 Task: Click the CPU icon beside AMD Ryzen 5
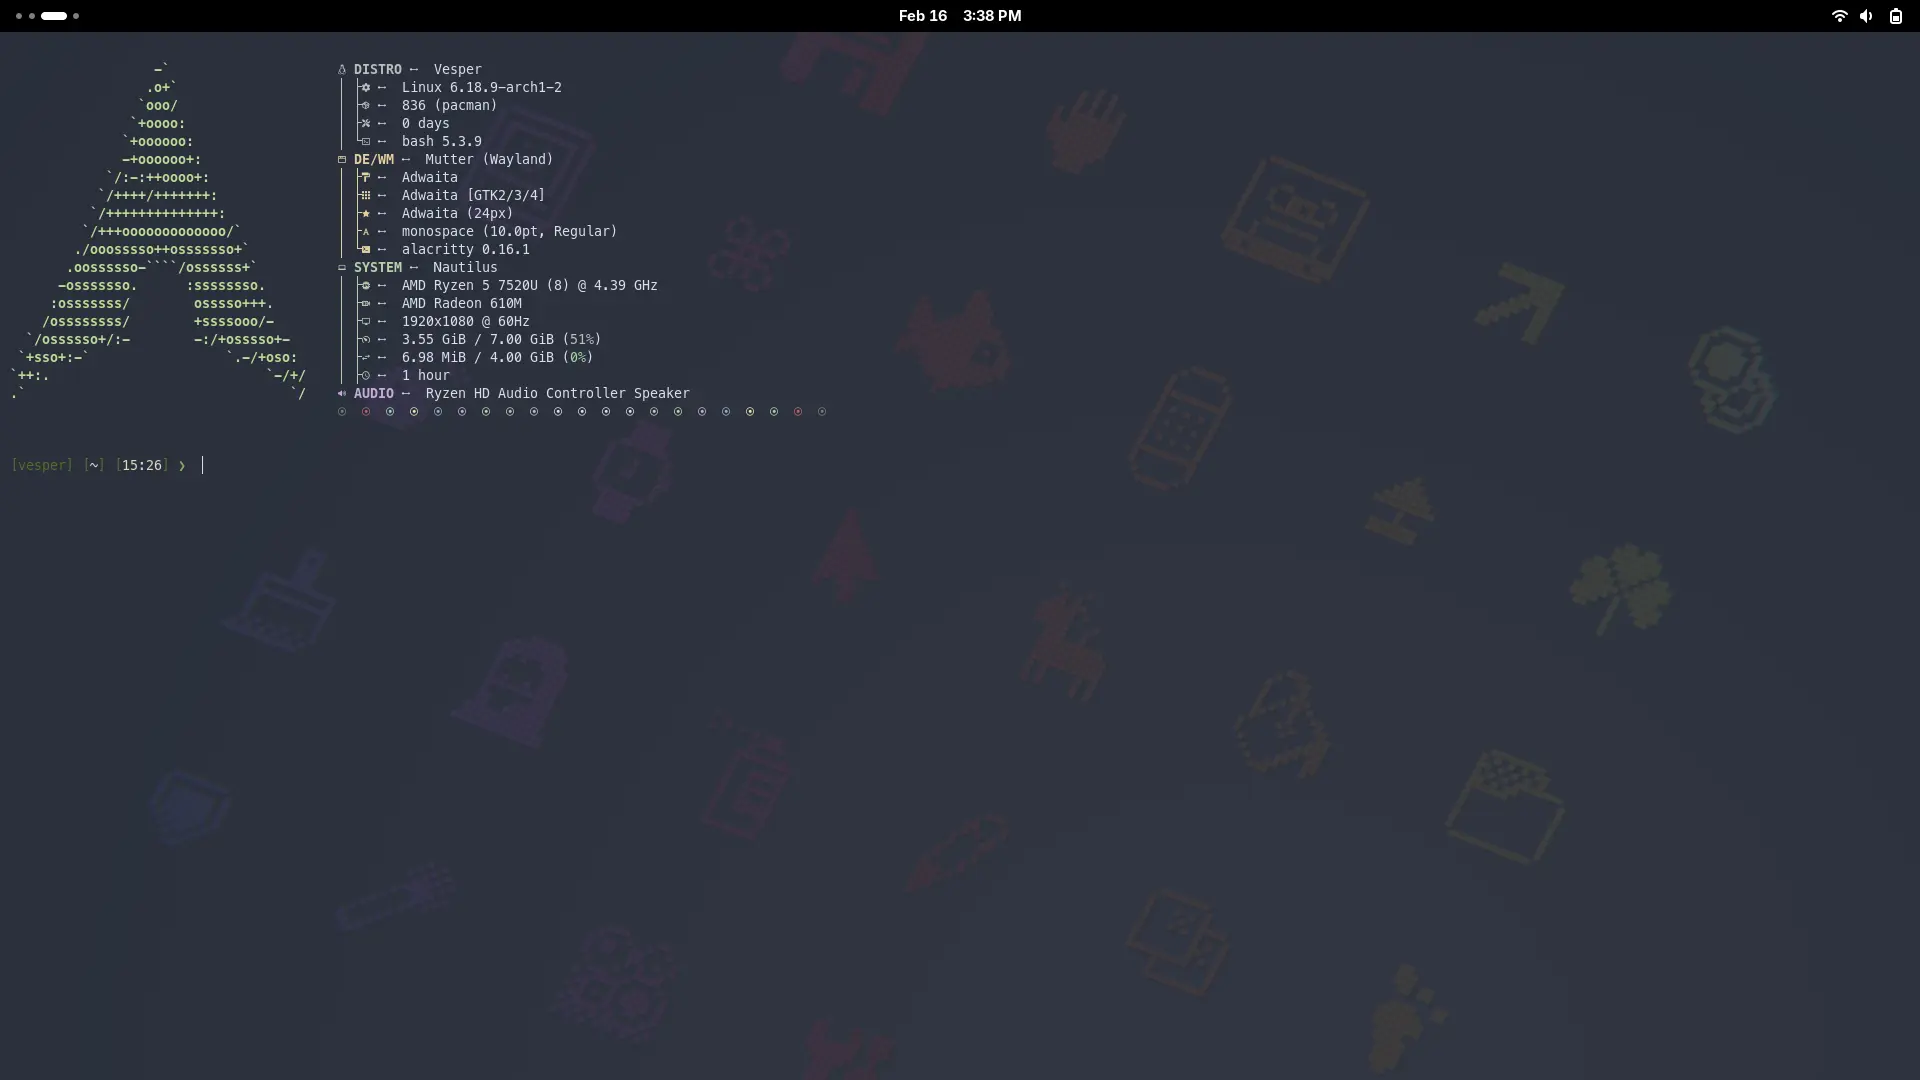365,286
